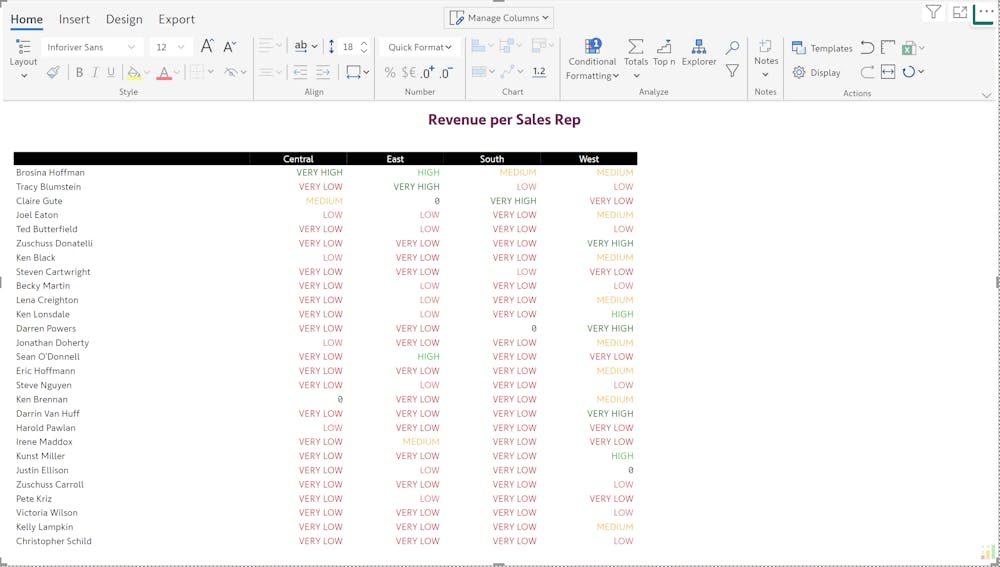Click the visual filter funnel icon at top right

click(x=934, y=12)
